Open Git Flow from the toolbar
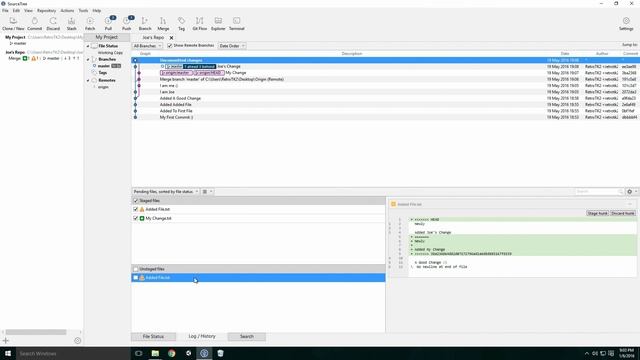This screenshot has height=360, width=640. click(x=200, y=24)
